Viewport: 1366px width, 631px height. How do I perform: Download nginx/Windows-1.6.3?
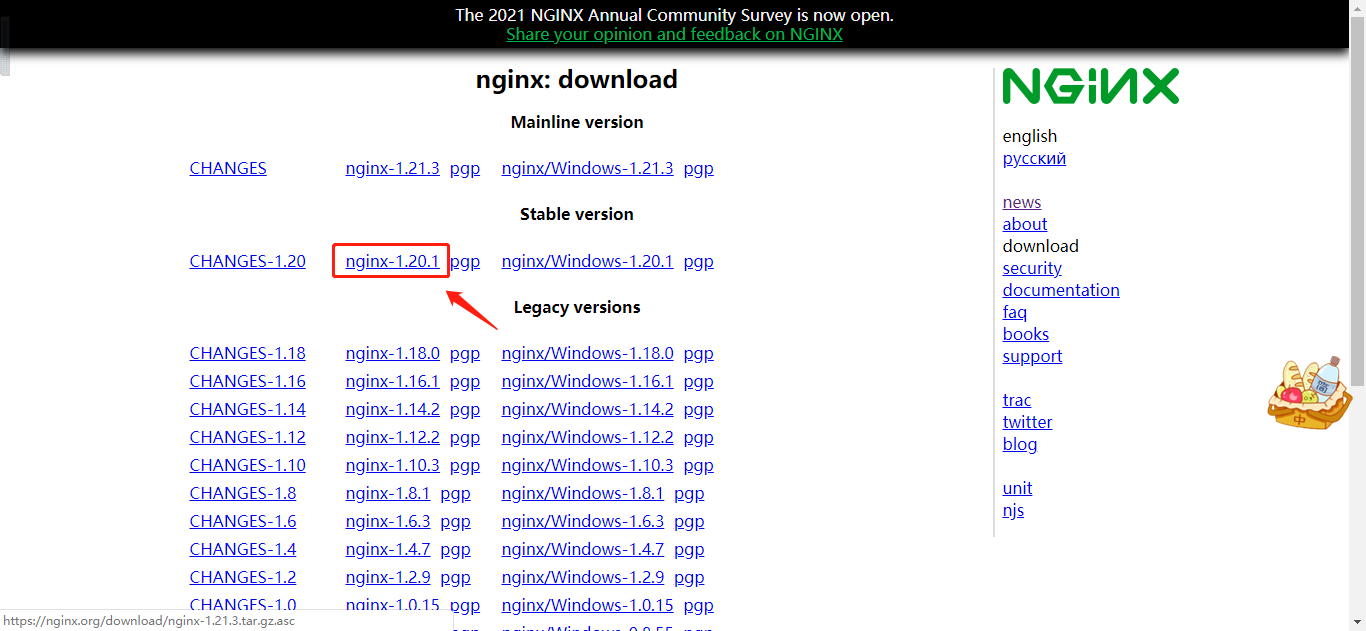pyautogui.click(x=583, y=521)
